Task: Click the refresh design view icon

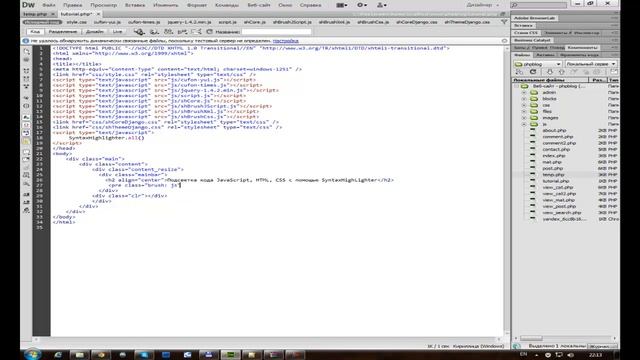Action: coord(209,31)
